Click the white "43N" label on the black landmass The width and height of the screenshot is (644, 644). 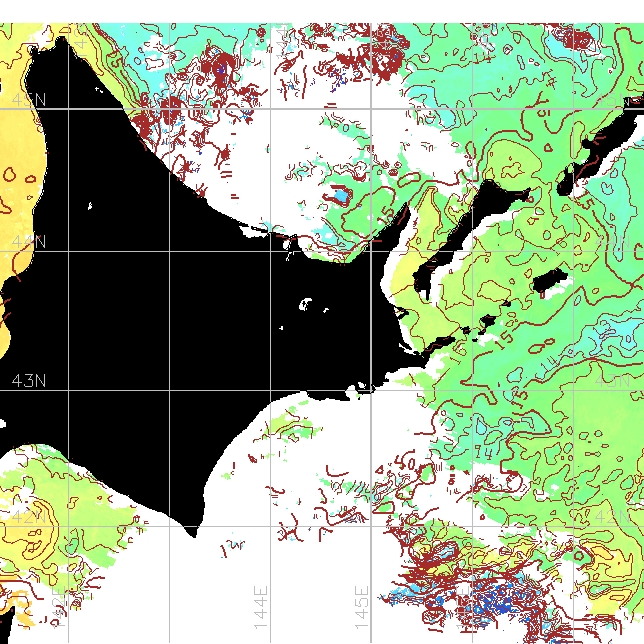pyautogui.click(x=29, y=381)
